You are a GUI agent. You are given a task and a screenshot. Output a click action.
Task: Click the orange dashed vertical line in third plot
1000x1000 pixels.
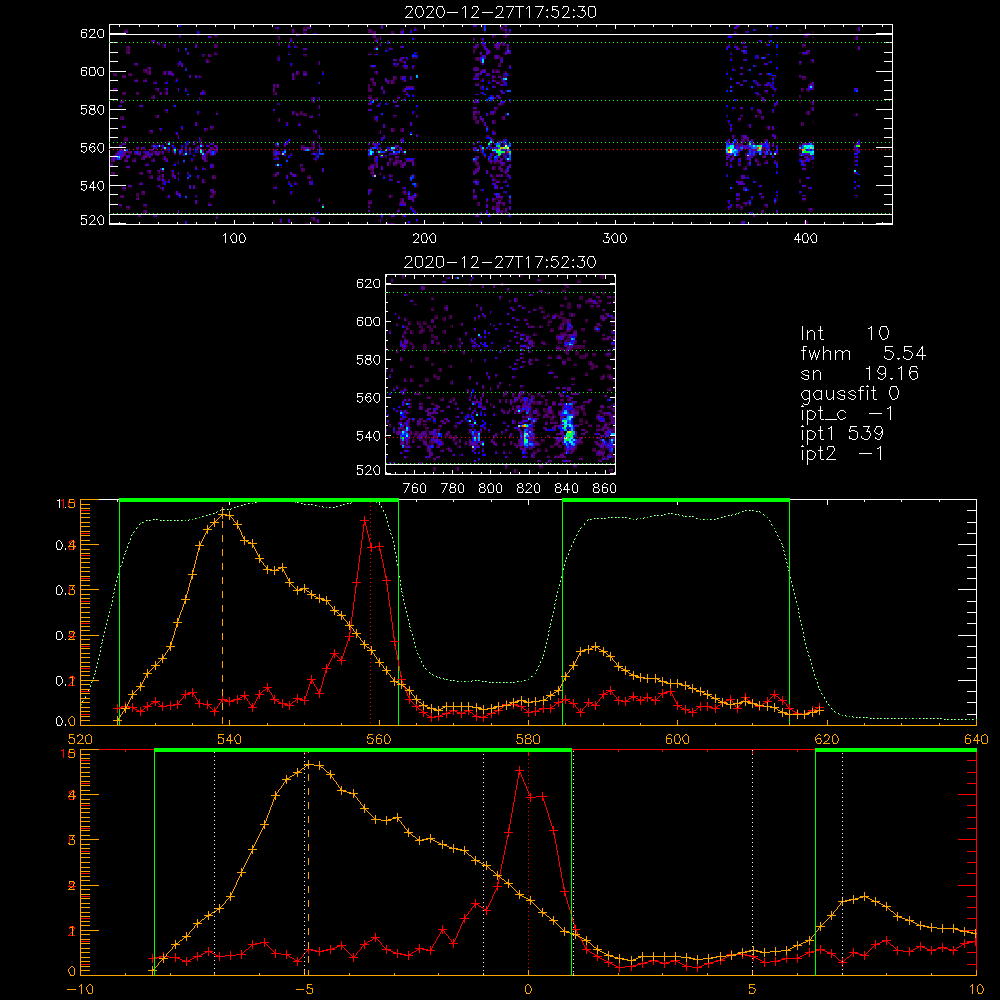(223, 616)
